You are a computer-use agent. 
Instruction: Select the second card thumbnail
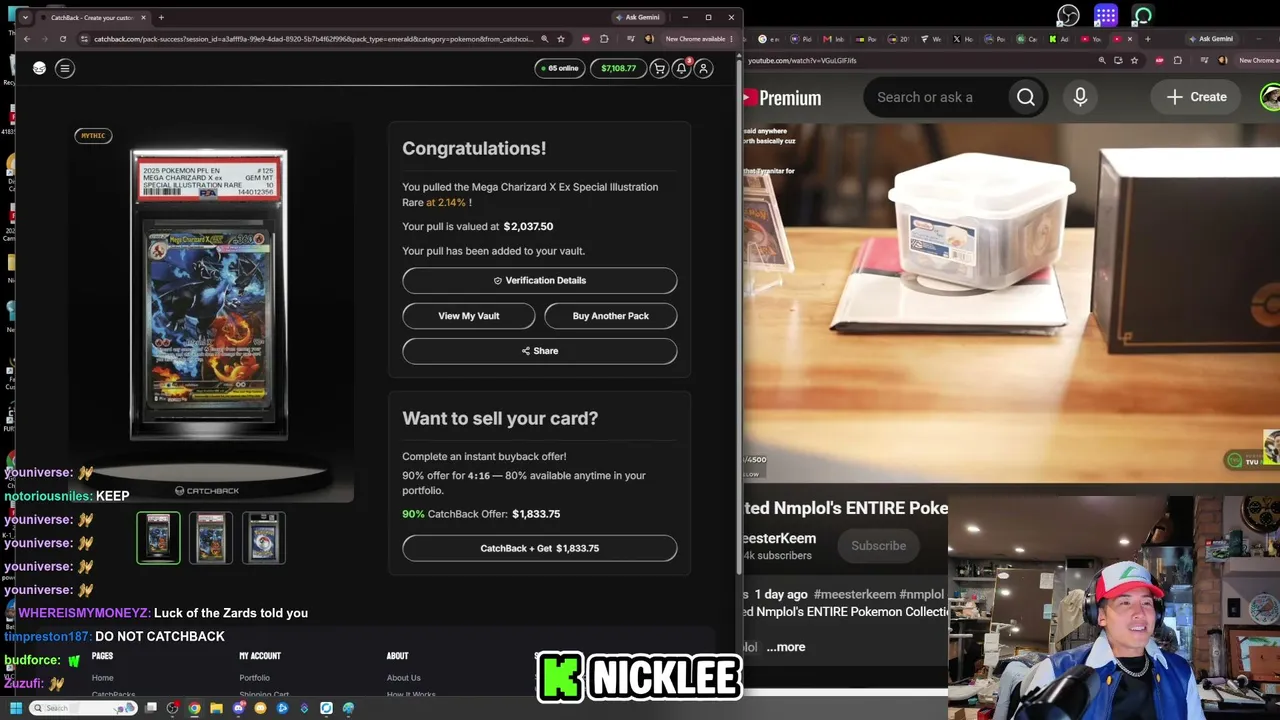tap(211, 538)
